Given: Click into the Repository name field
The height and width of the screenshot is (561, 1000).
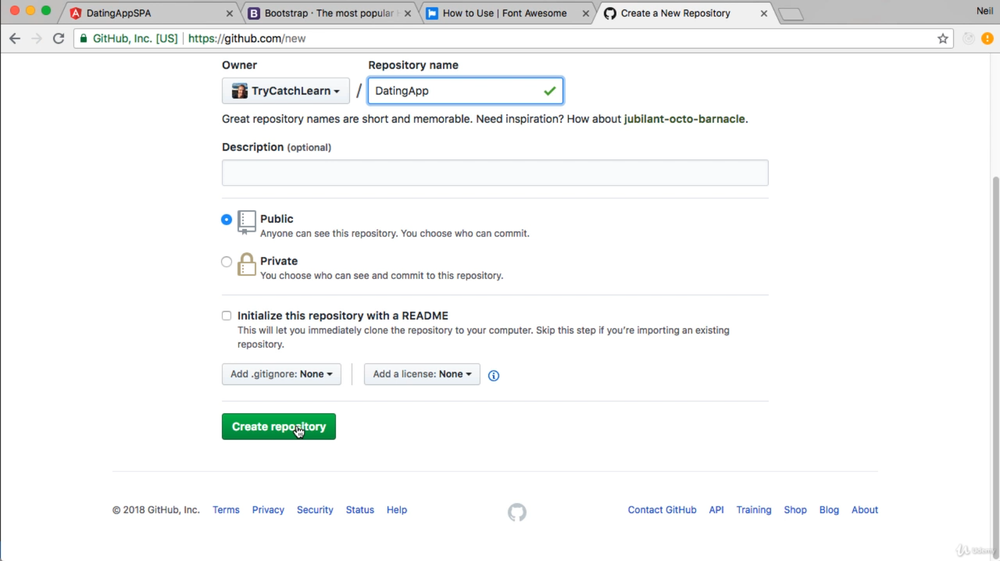Looking at the screenshot, I should pos(466,91).
